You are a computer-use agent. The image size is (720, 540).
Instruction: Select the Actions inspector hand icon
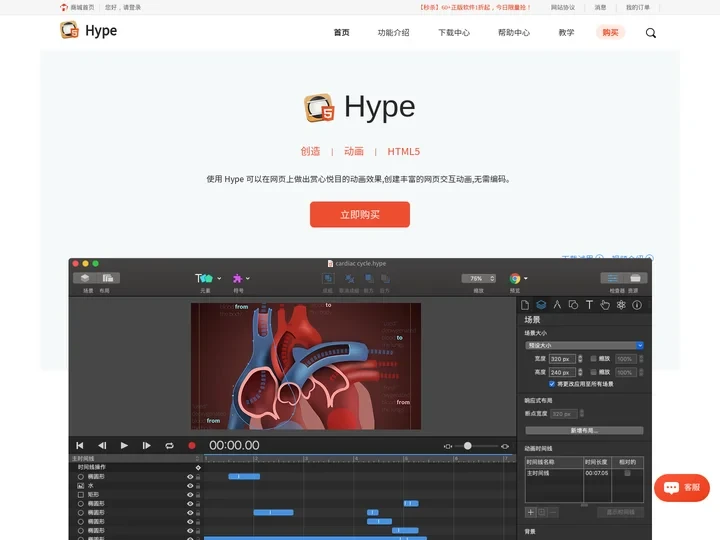coord(605,305)
